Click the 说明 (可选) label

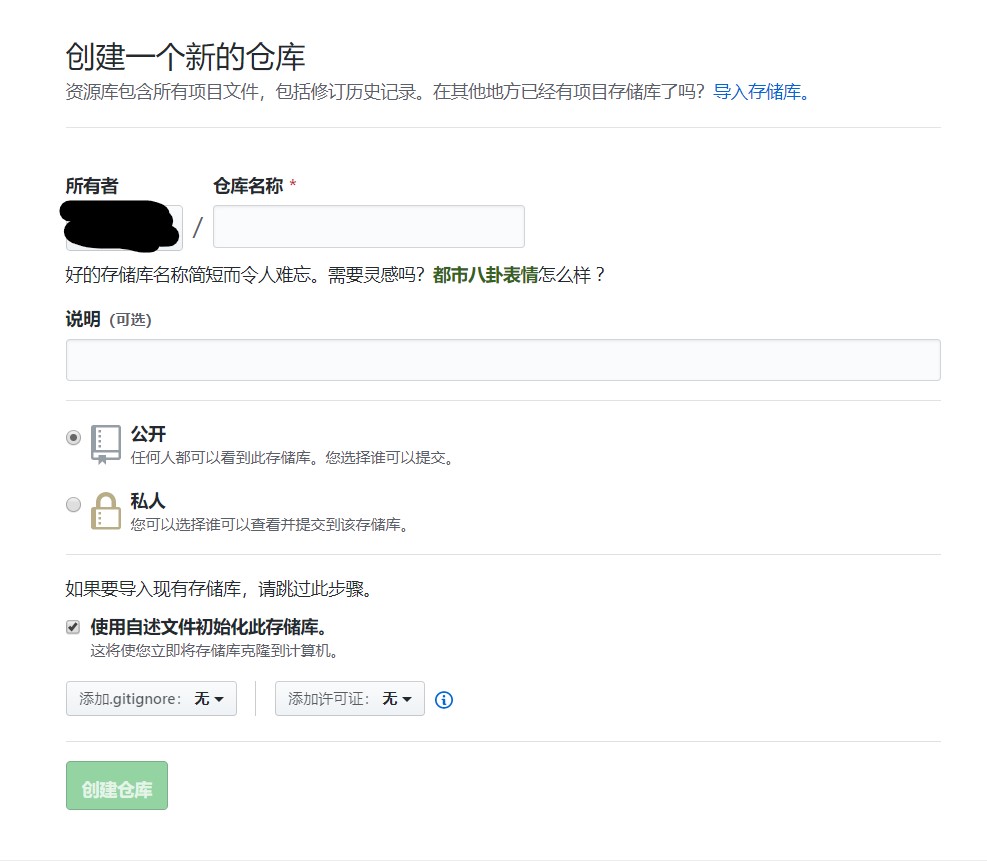coord(108,319)
